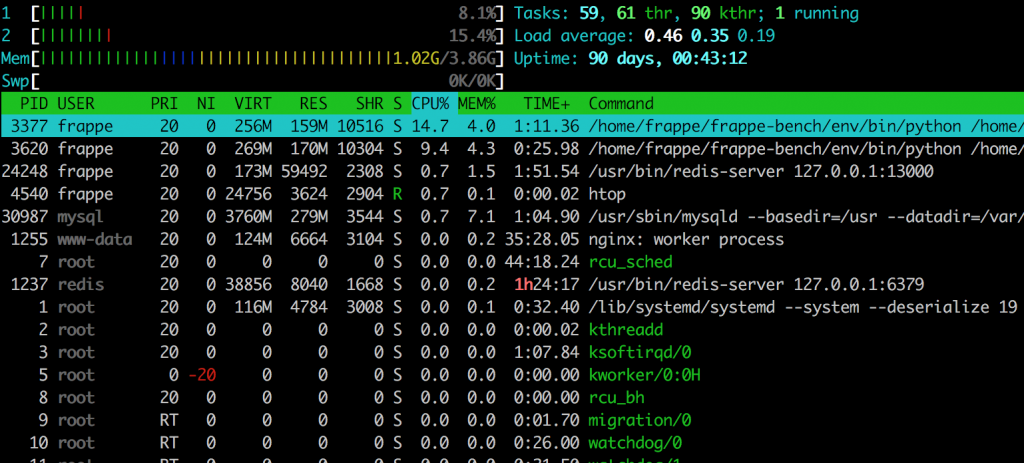Click the Tasks count summary line

coord(686,13)
